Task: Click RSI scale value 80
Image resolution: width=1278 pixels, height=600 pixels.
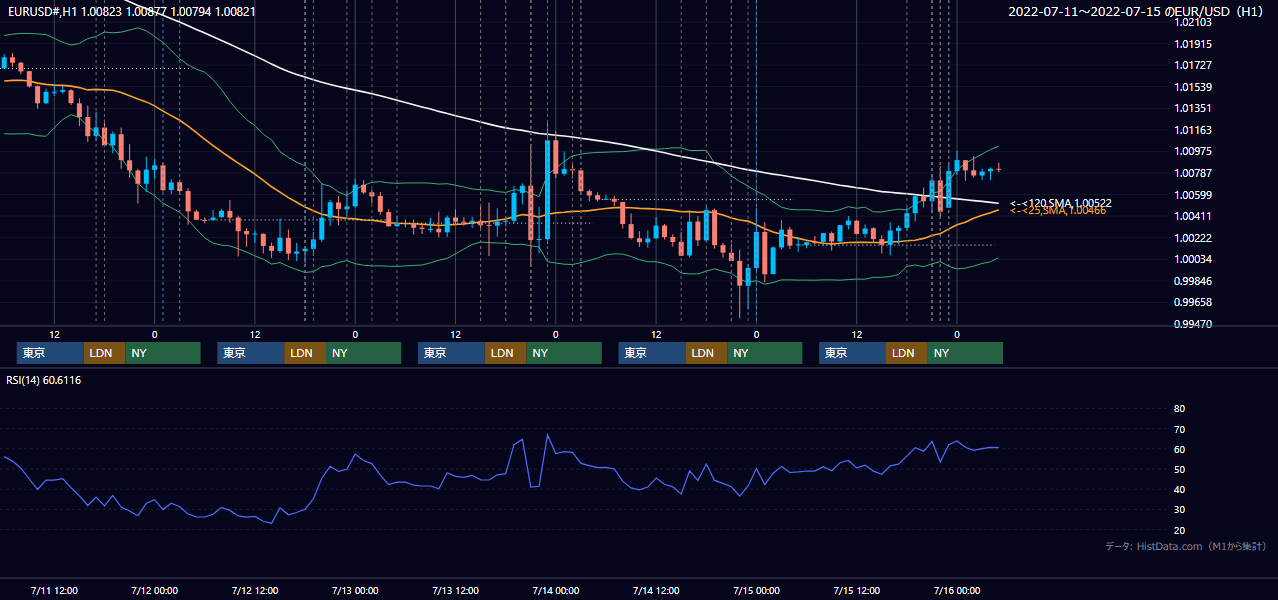Action: tap(1179, 409)
